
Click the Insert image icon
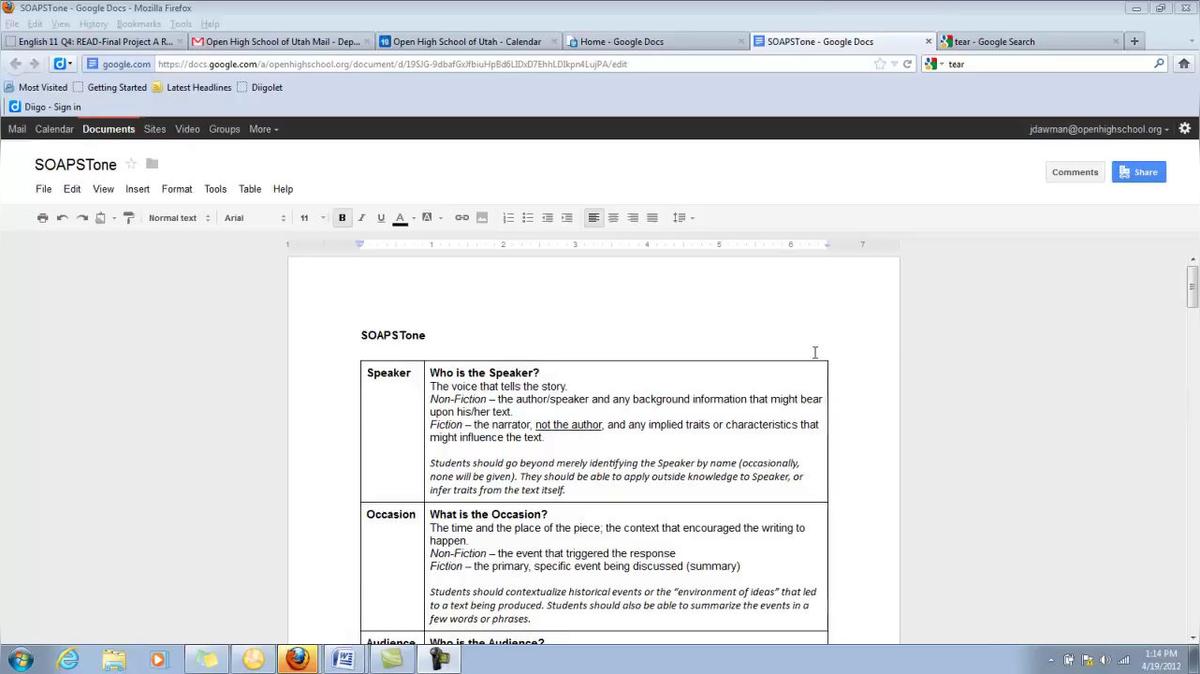(482, 218)
